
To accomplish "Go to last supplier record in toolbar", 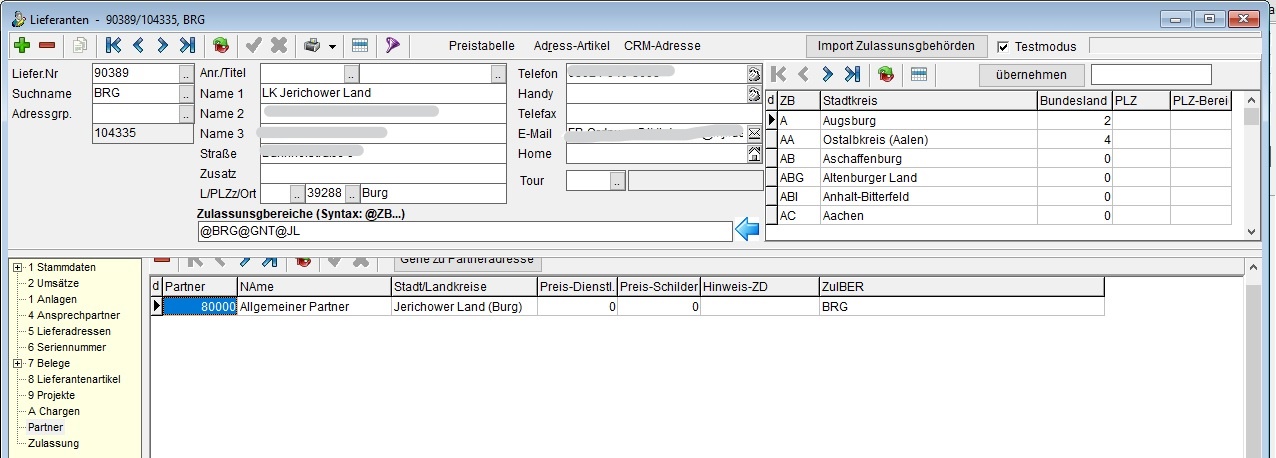I will coord(187,46).
